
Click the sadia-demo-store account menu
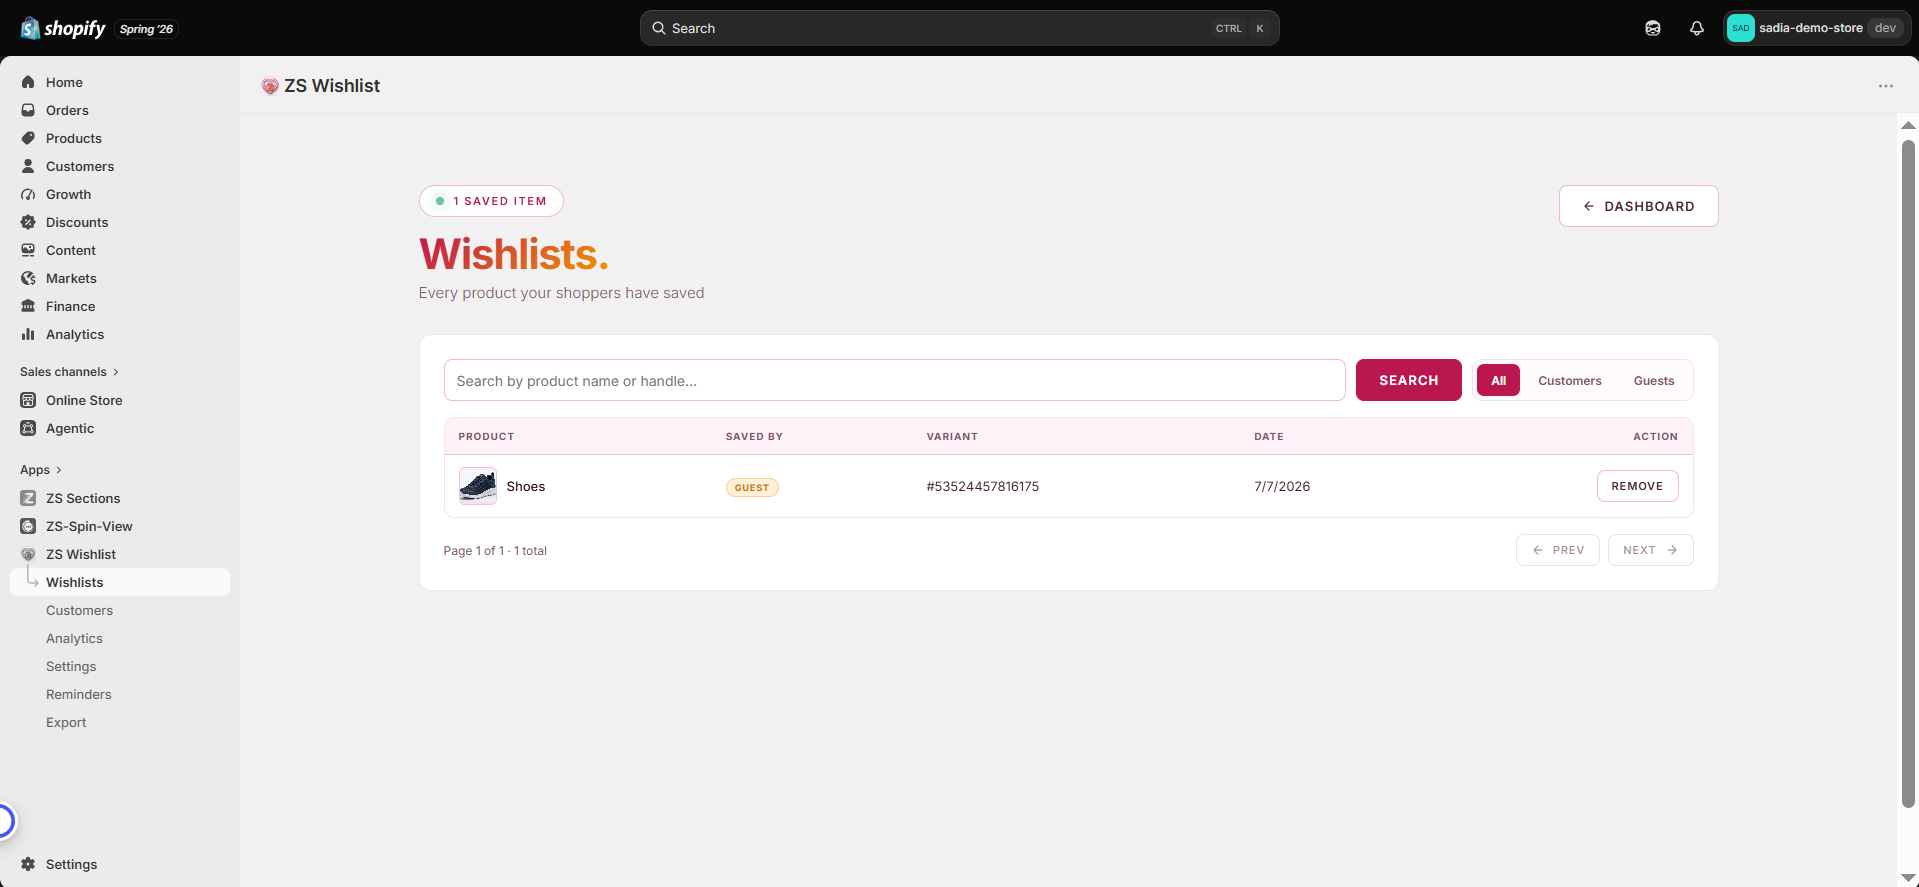[x=1817, y=28]
